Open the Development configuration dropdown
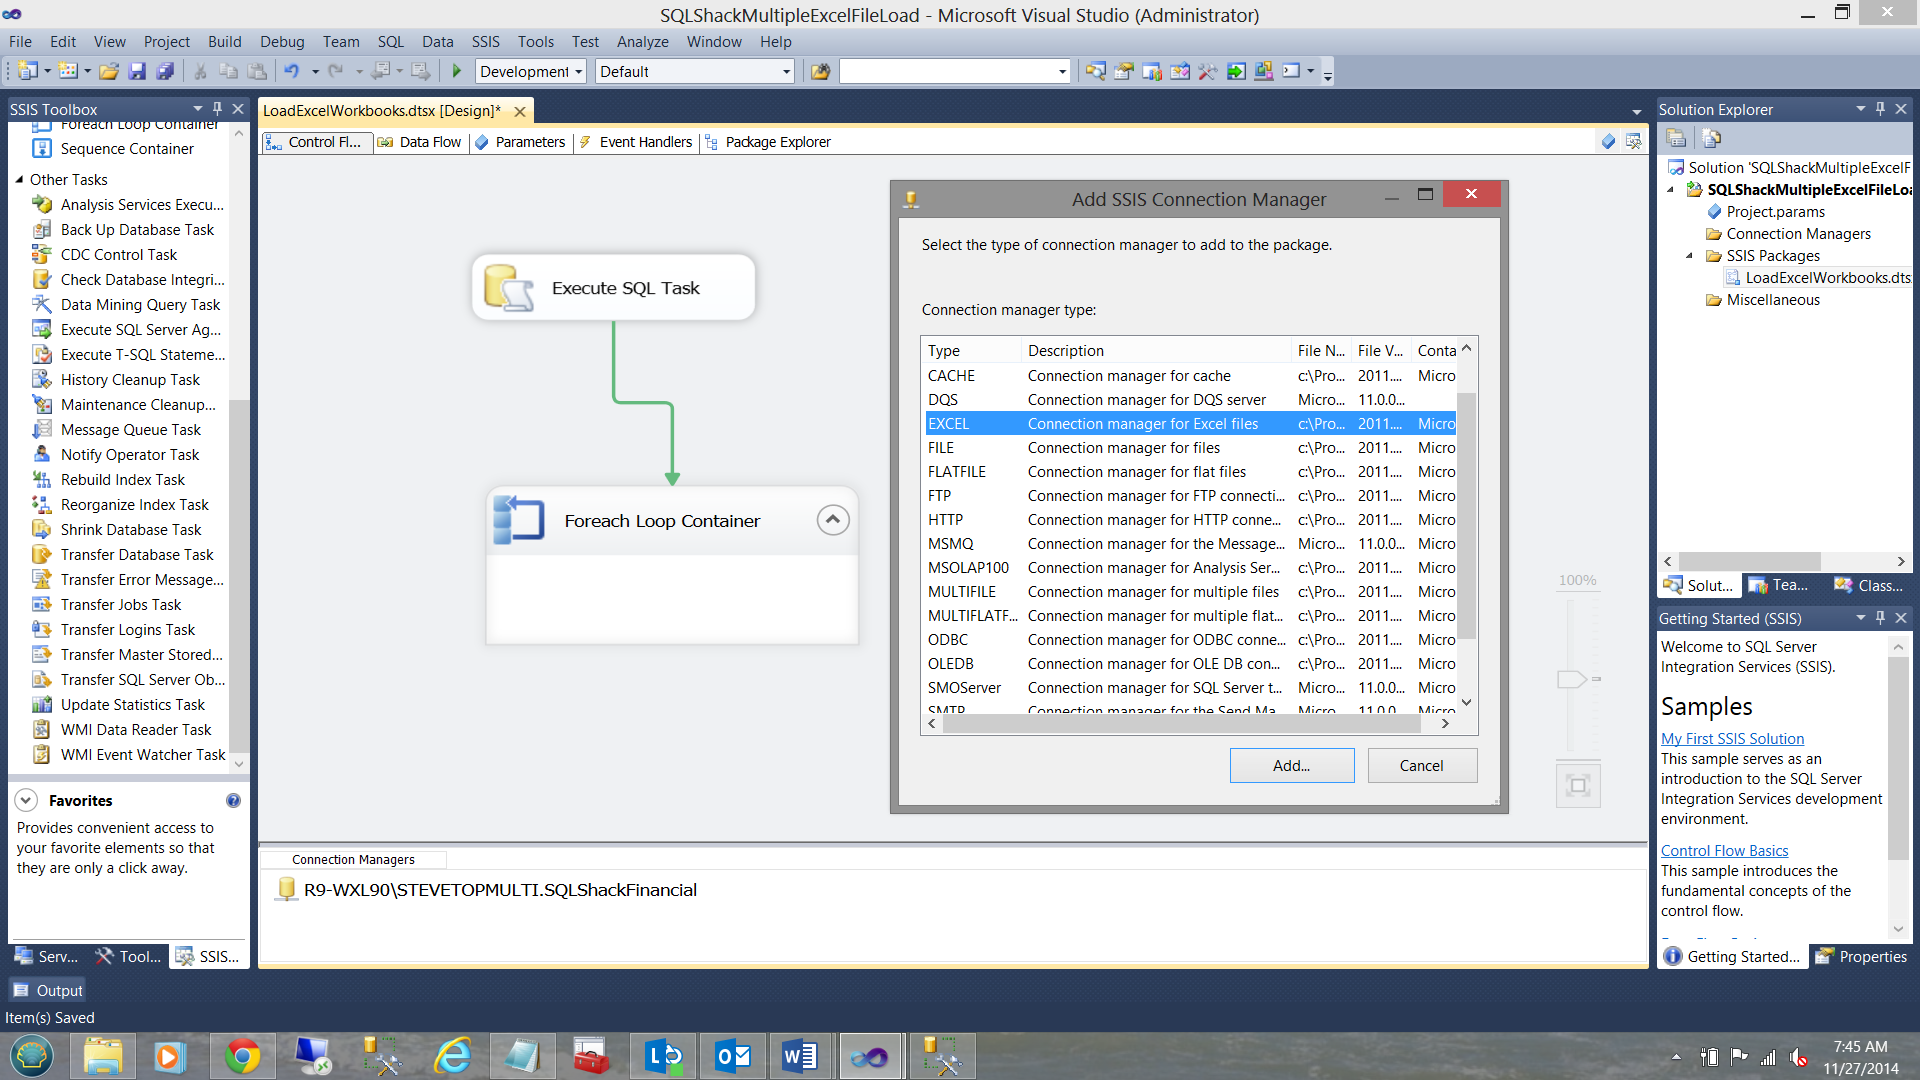This screenshot has height=1080, width=1920. click(x=578, y=72)
